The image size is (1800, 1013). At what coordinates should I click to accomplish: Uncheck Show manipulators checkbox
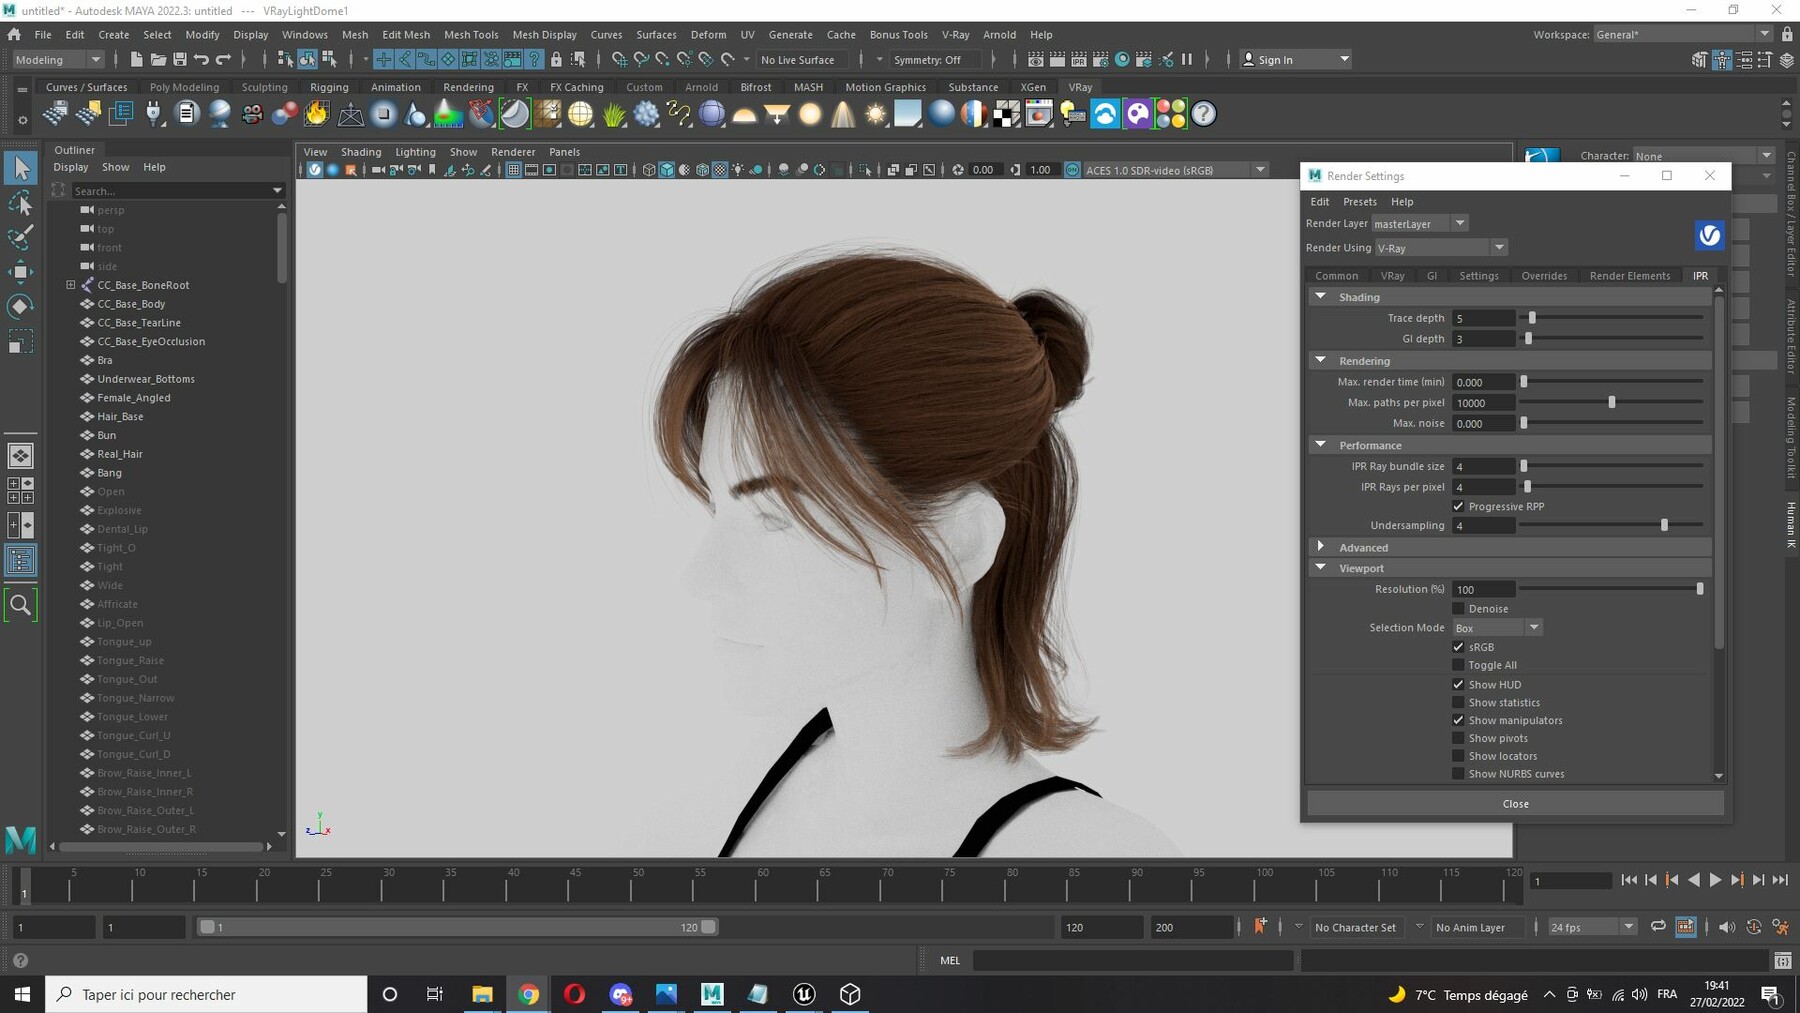click(x=1458, y=720)
